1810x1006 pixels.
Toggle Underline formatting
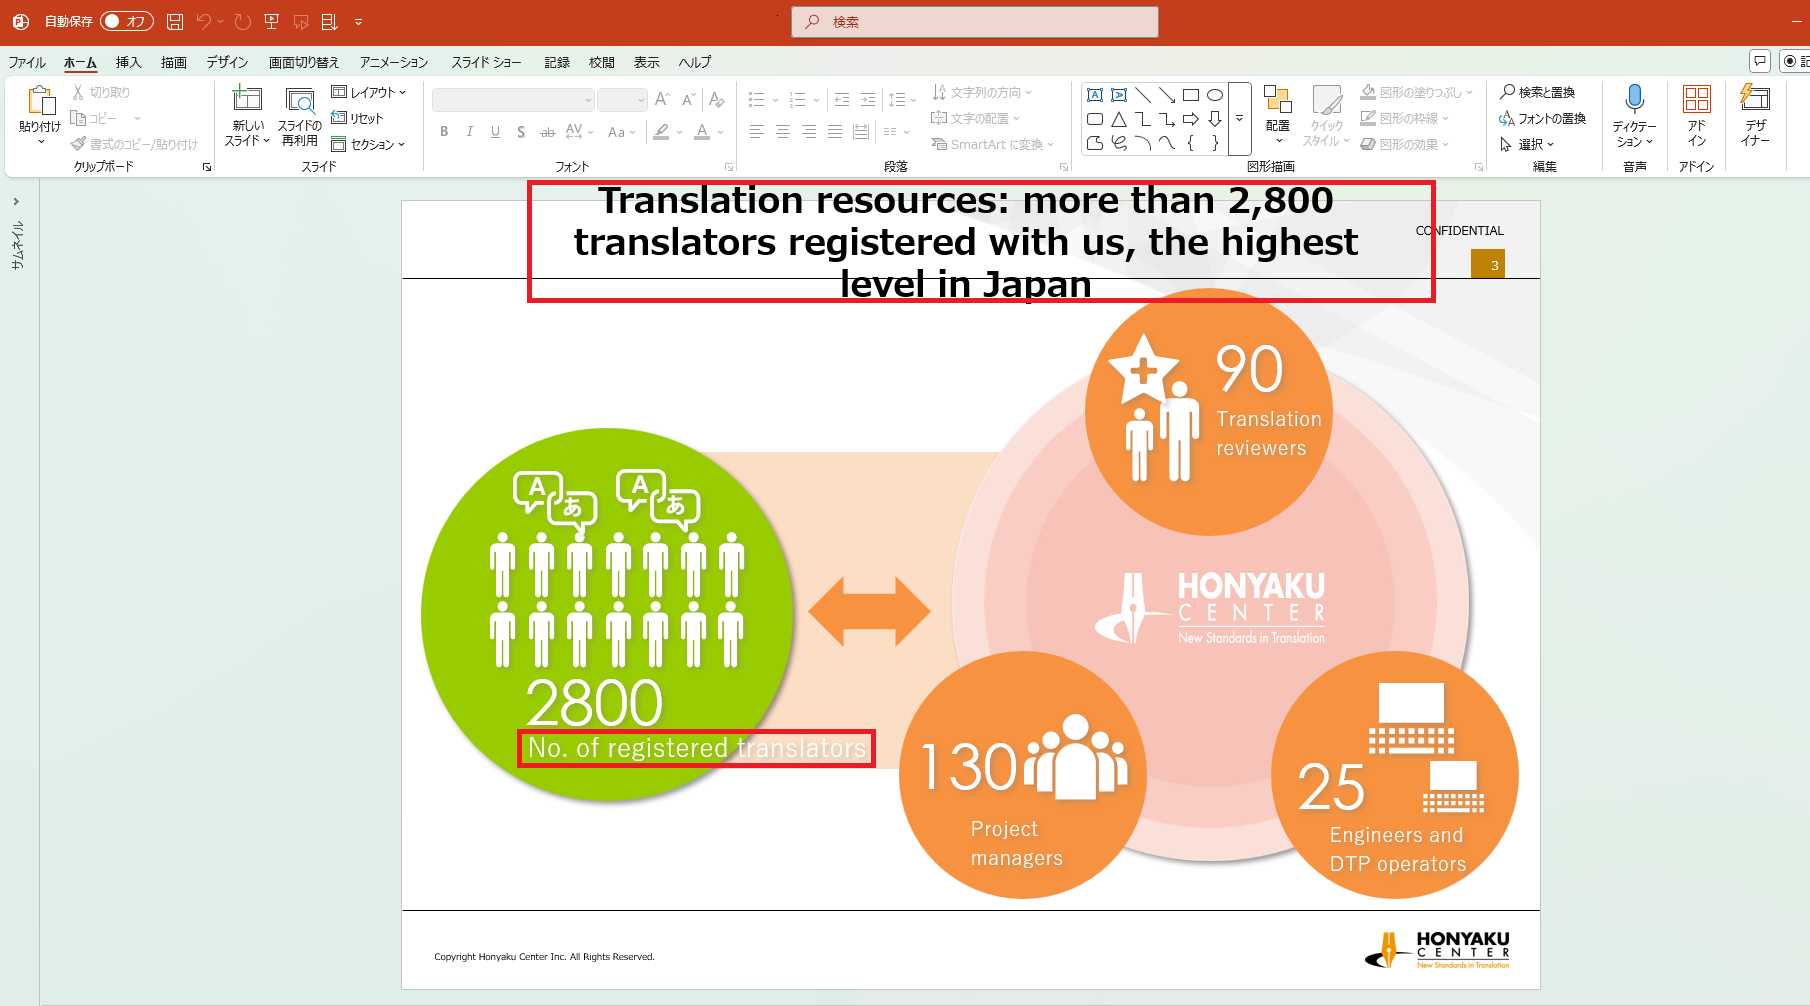495,132
